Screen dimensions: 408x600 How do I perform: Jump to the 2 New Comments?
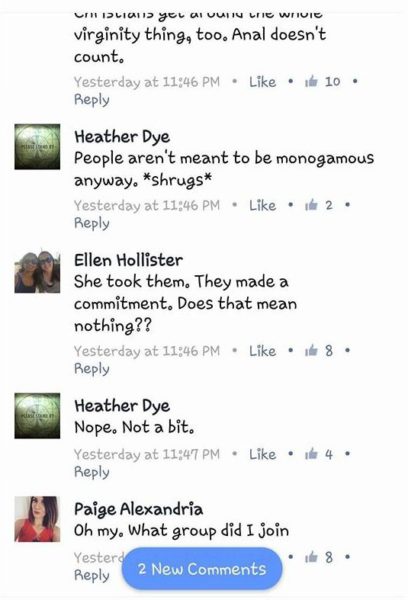pyautogui.click(x=202, y=569)
